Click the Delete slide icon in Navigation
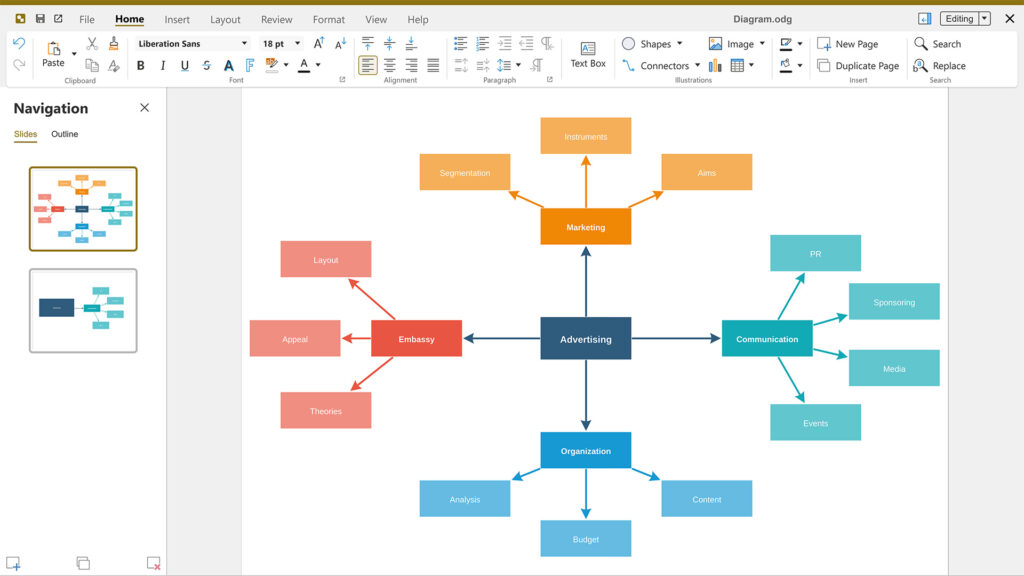The image size is (1024, 576). pyautogui.click(x=153, y=563)
